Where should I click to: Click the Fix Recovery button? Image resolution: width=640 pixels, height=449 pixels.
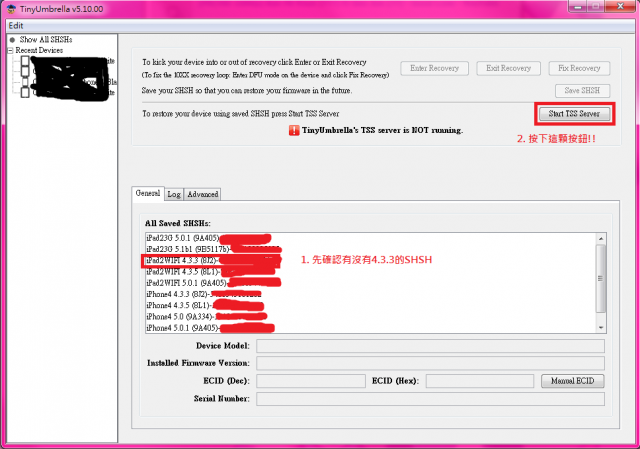579,68
